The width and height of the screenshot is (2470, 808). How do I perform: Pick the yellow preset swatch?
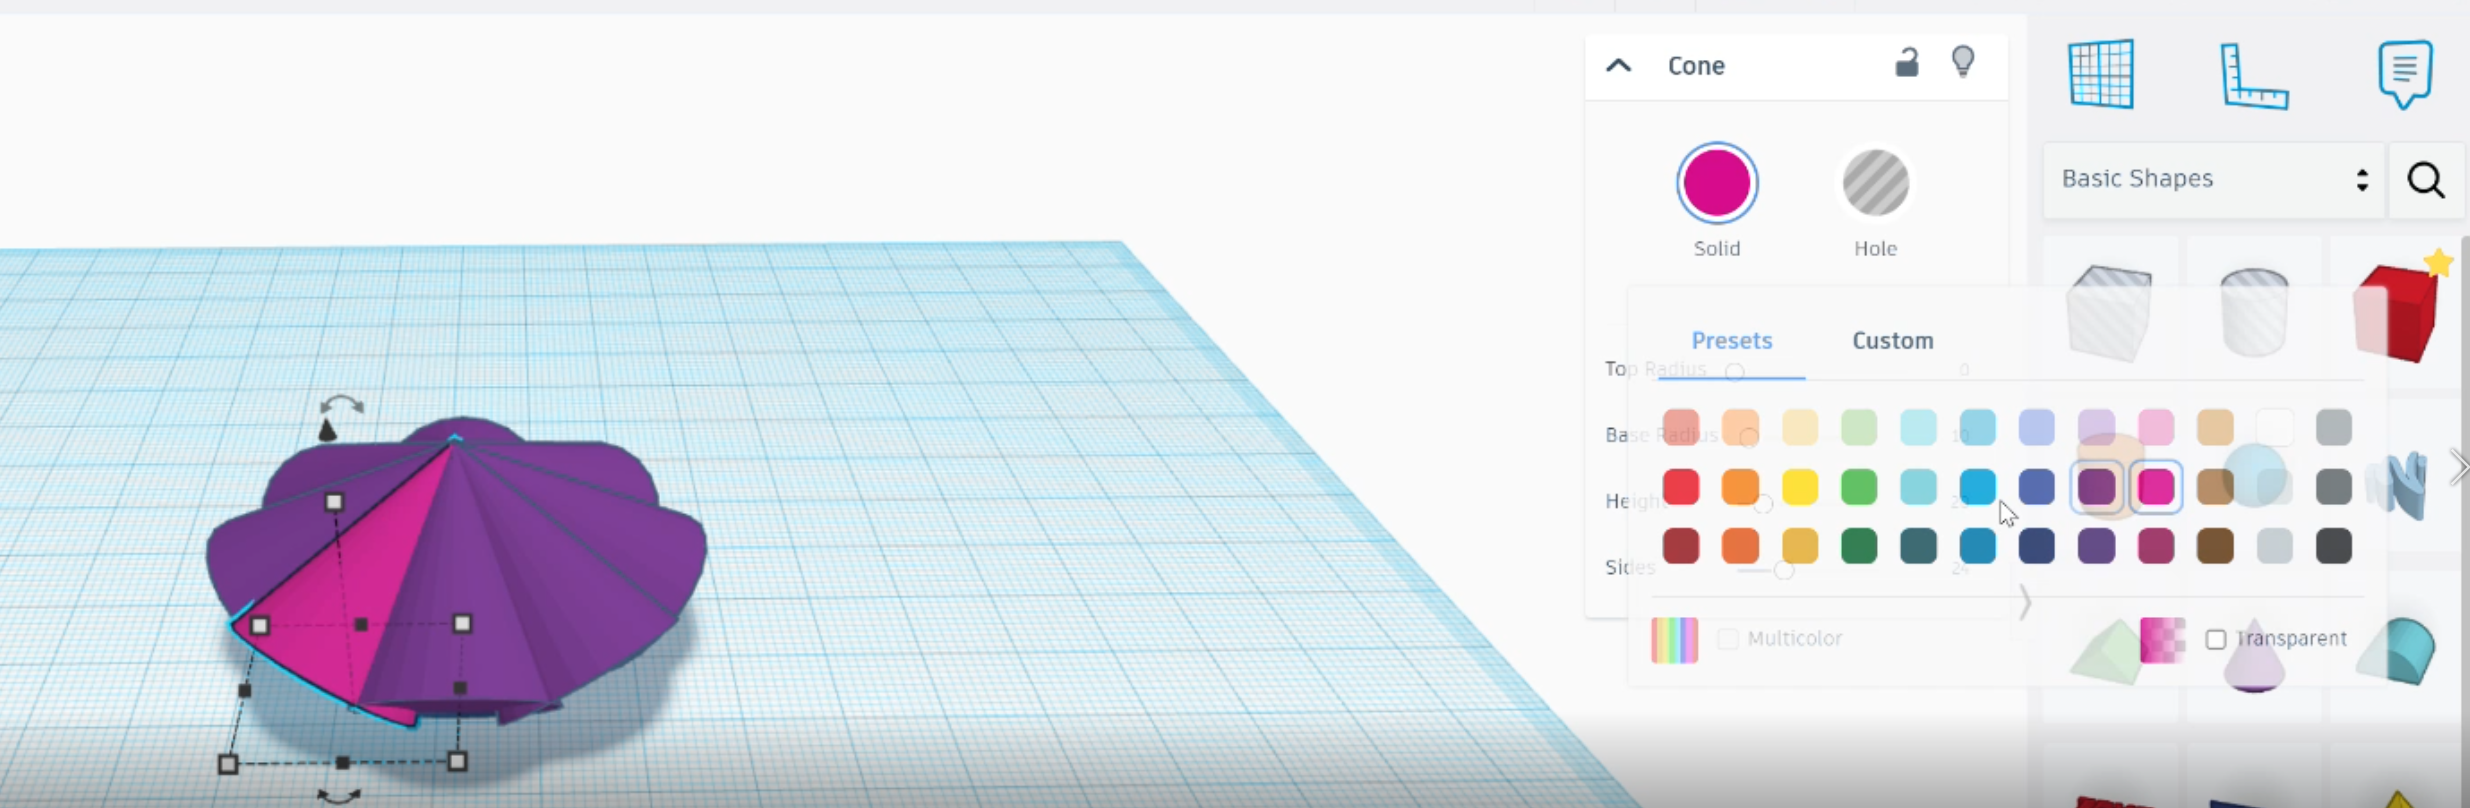(x=1800, y=487)
